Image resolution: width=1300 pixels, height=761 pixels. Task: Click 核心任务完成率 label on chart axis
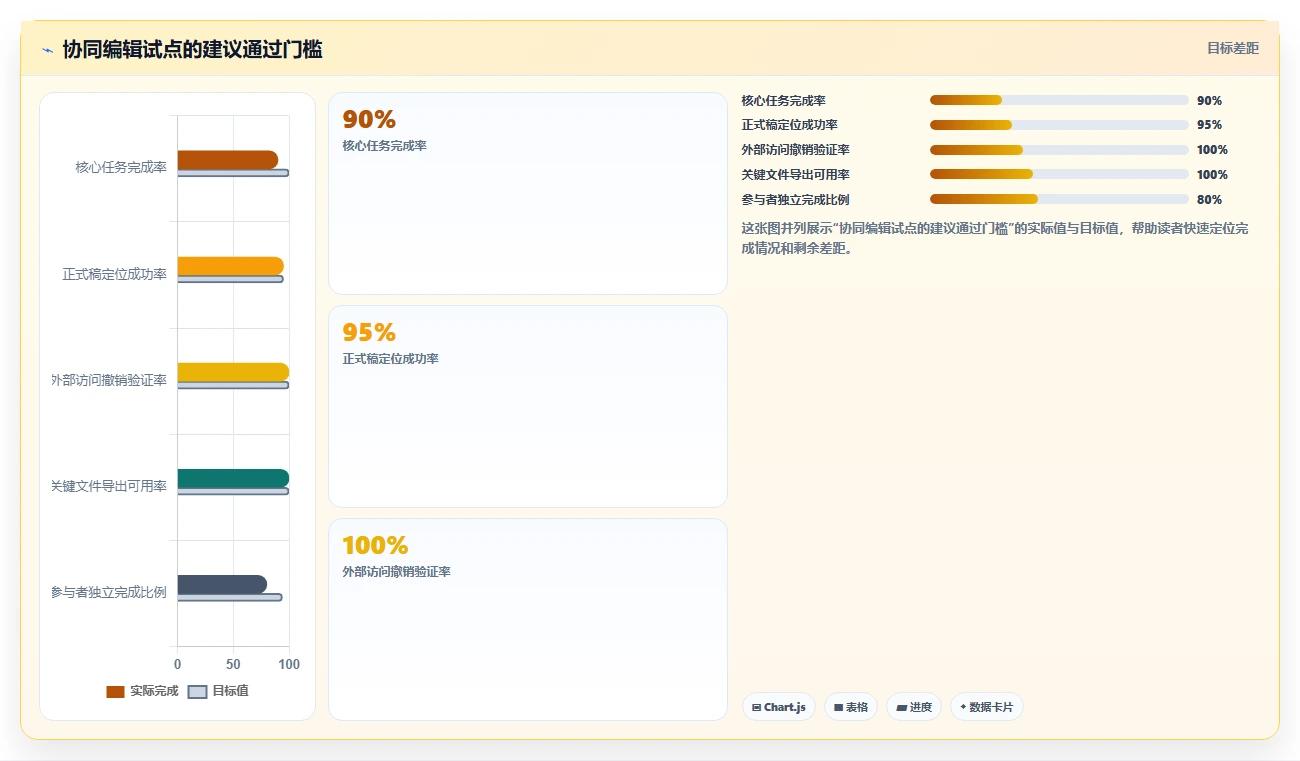click(121, 167)
